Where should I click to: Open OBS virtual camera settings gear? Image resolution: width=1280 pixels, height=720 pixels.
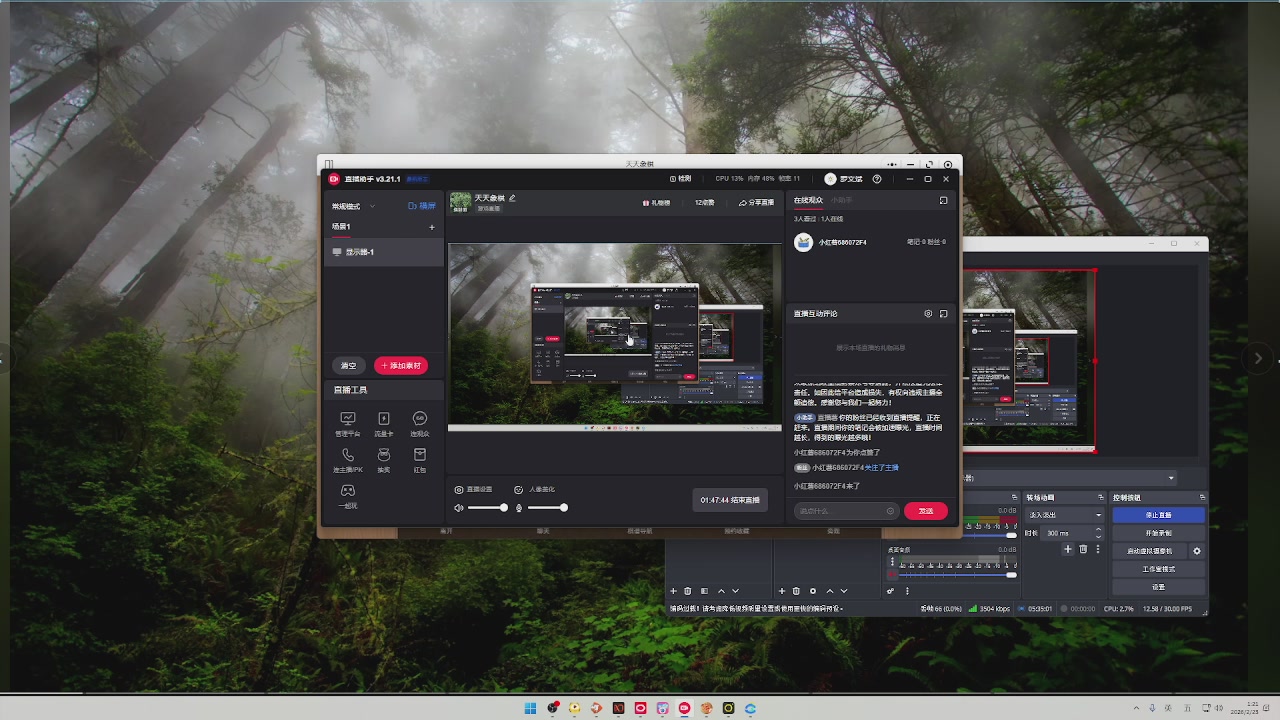point(1197,551)
